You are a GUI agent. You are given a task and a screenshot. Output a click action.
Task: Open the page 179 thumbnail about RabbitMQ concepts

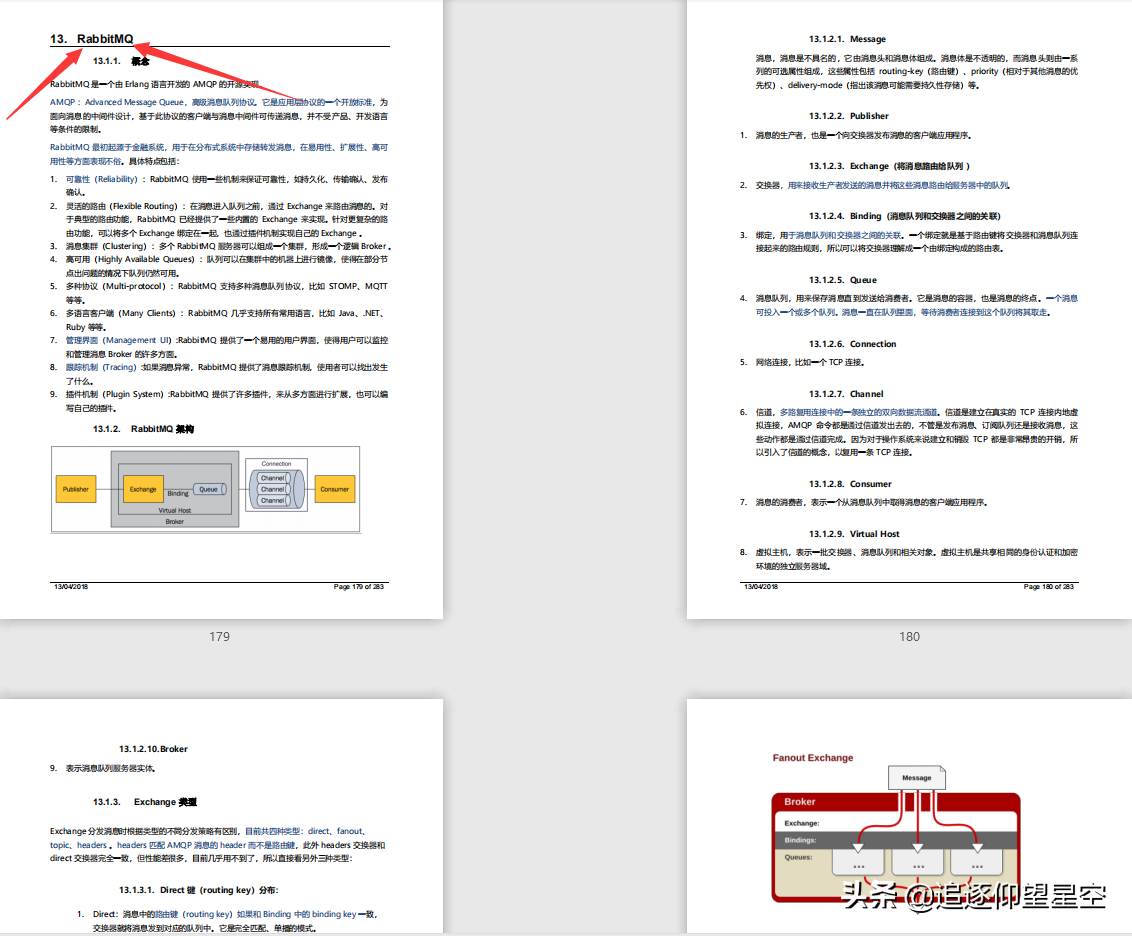(x=221, y=309)
